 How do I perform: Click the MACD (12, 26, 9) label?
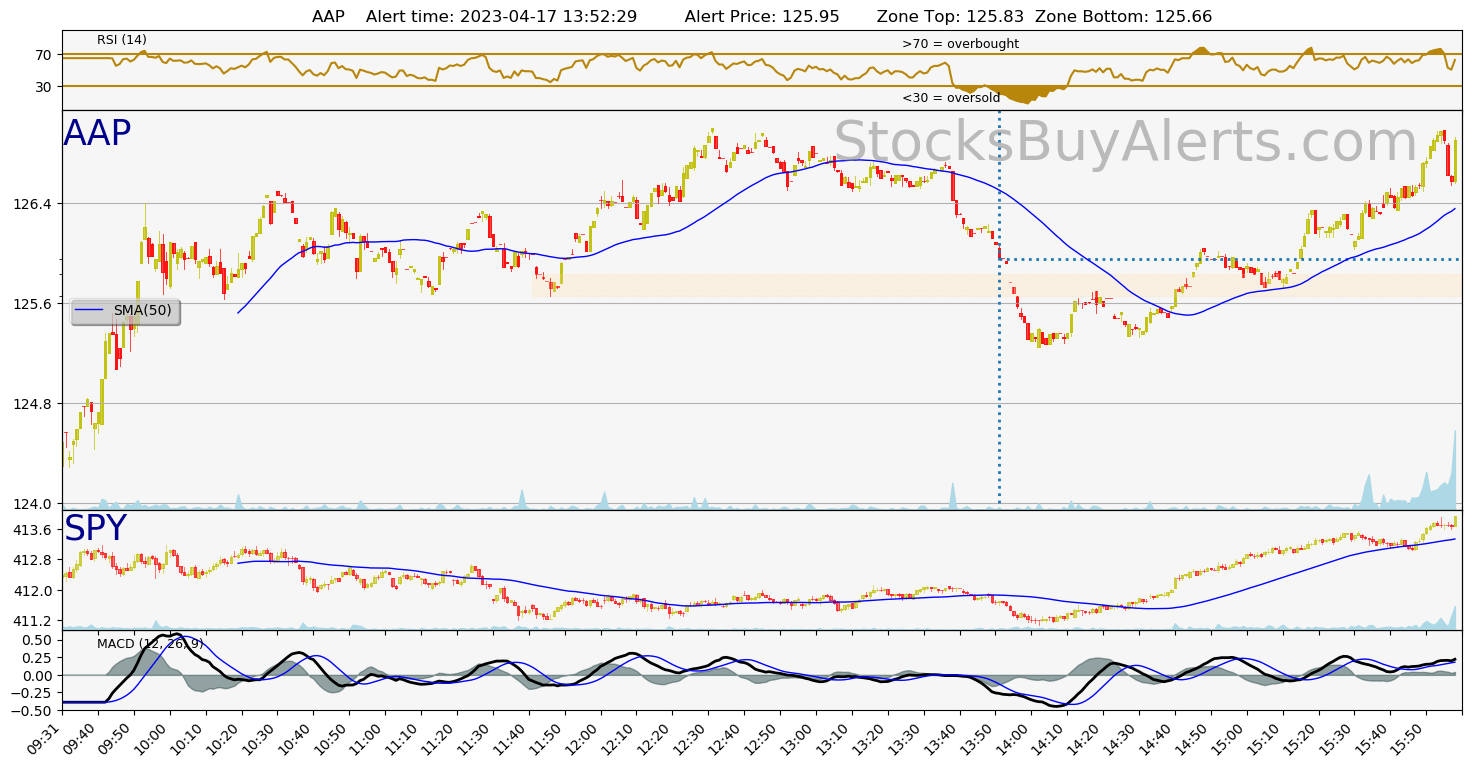(x=150, y=643)
